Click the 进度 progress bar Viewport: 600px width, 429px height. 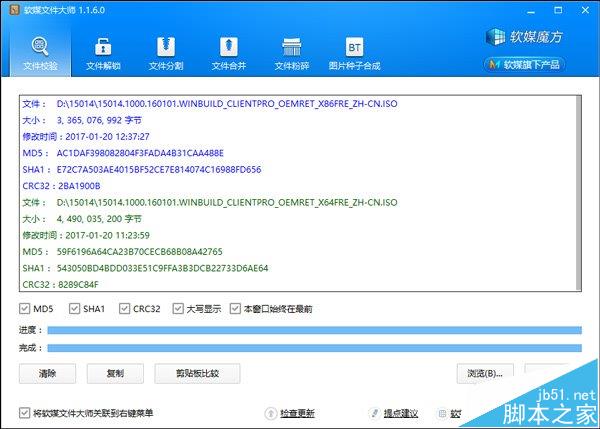point(315,330)
